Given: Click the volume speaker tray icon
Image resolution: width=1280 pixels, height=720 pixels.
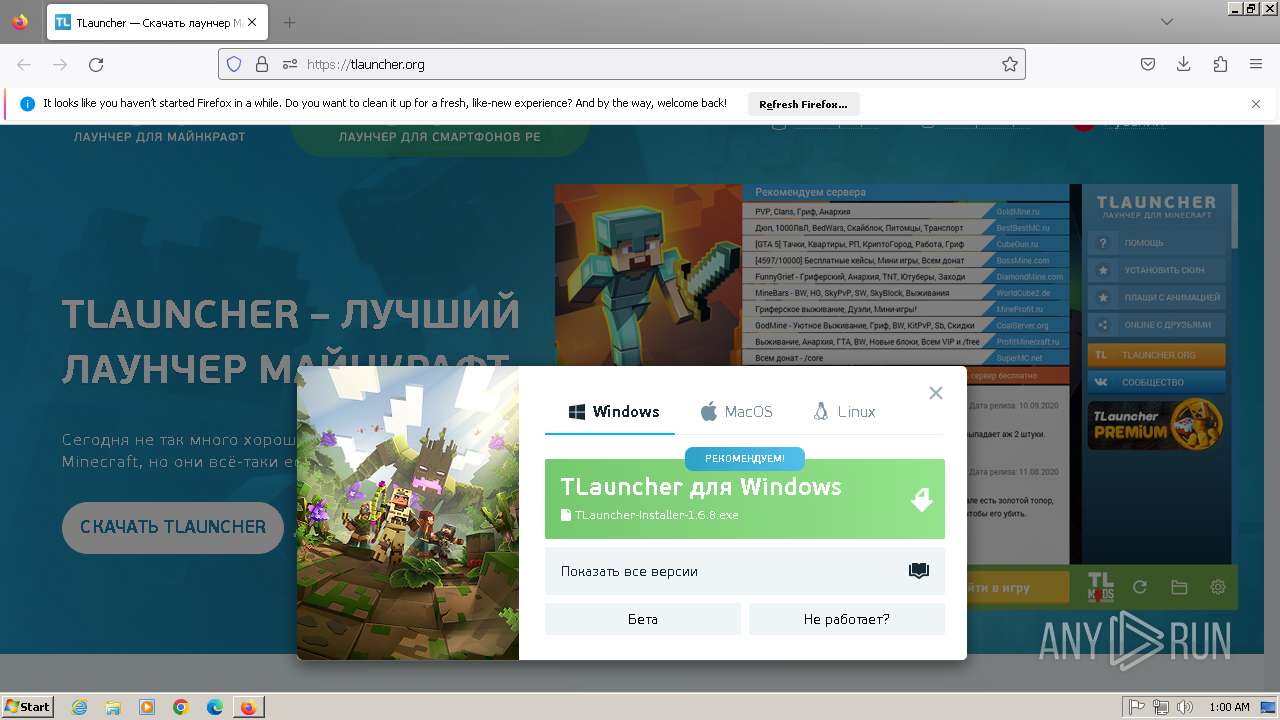Looking at the screenshot, I should click(x=1185, y=707).
